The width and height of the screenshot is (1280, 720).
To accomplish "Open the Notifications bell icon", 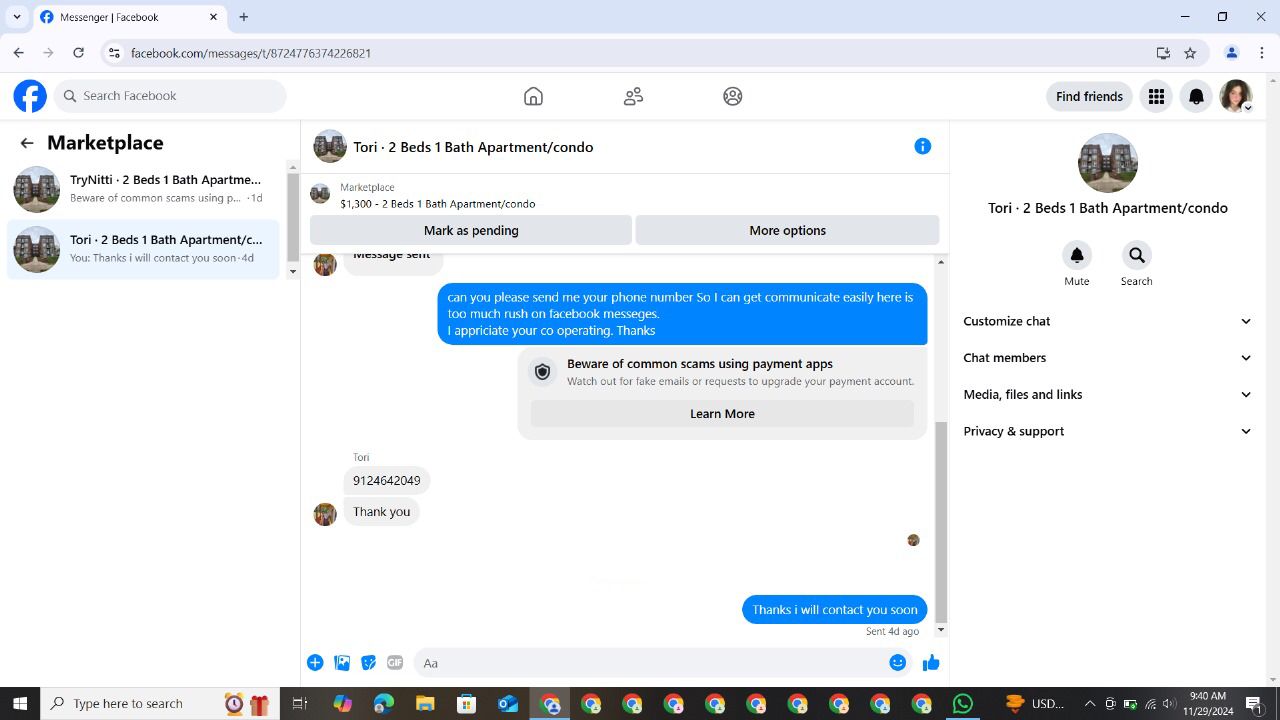I will (x=1196, y=96).
